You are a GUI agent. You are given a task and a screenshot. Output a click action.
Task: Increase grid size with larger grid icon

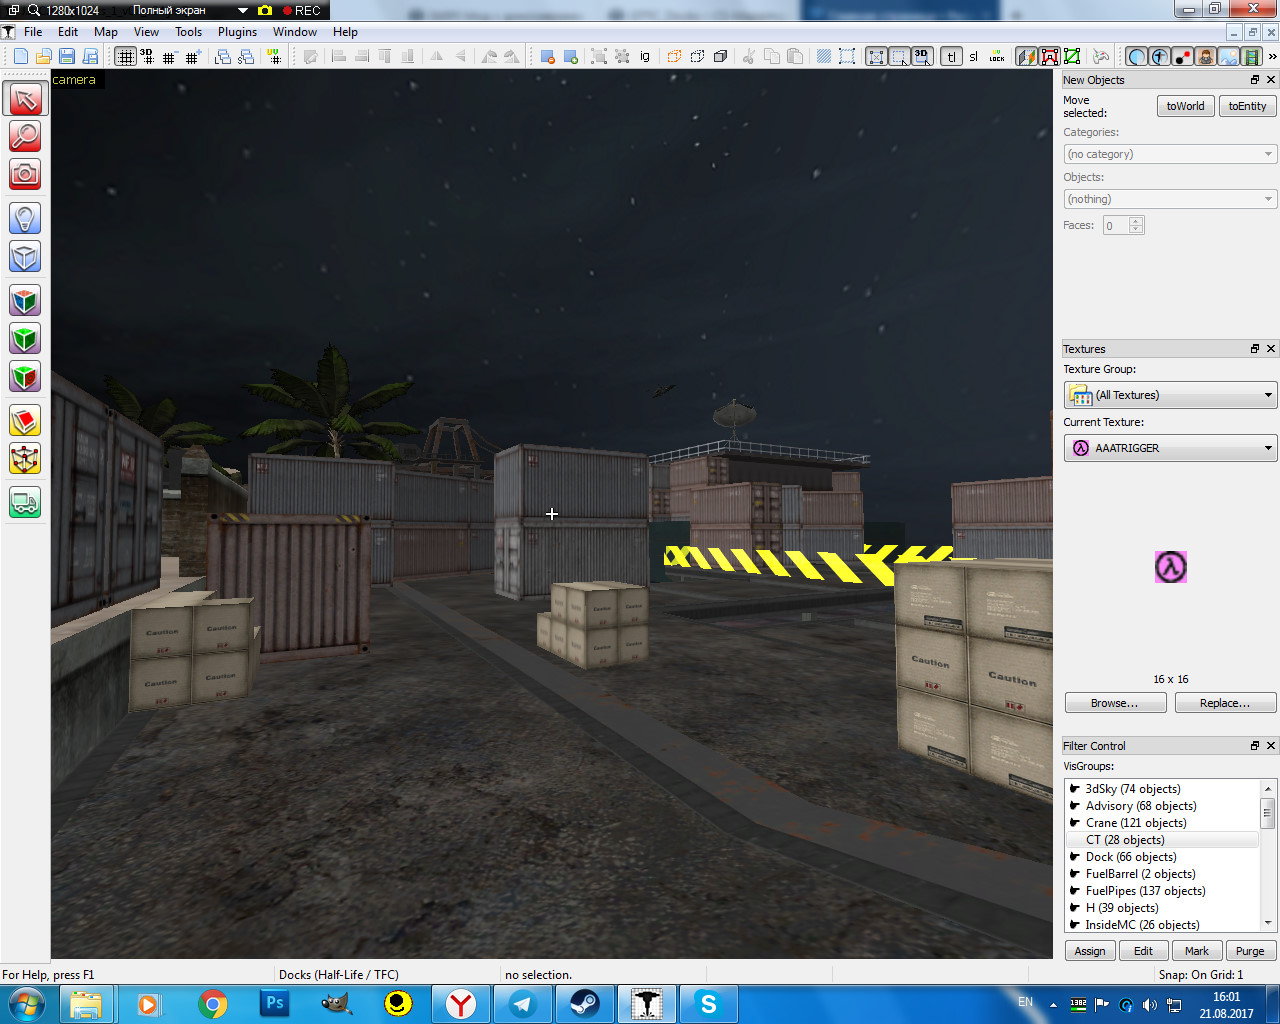click(x=192, y=56)
